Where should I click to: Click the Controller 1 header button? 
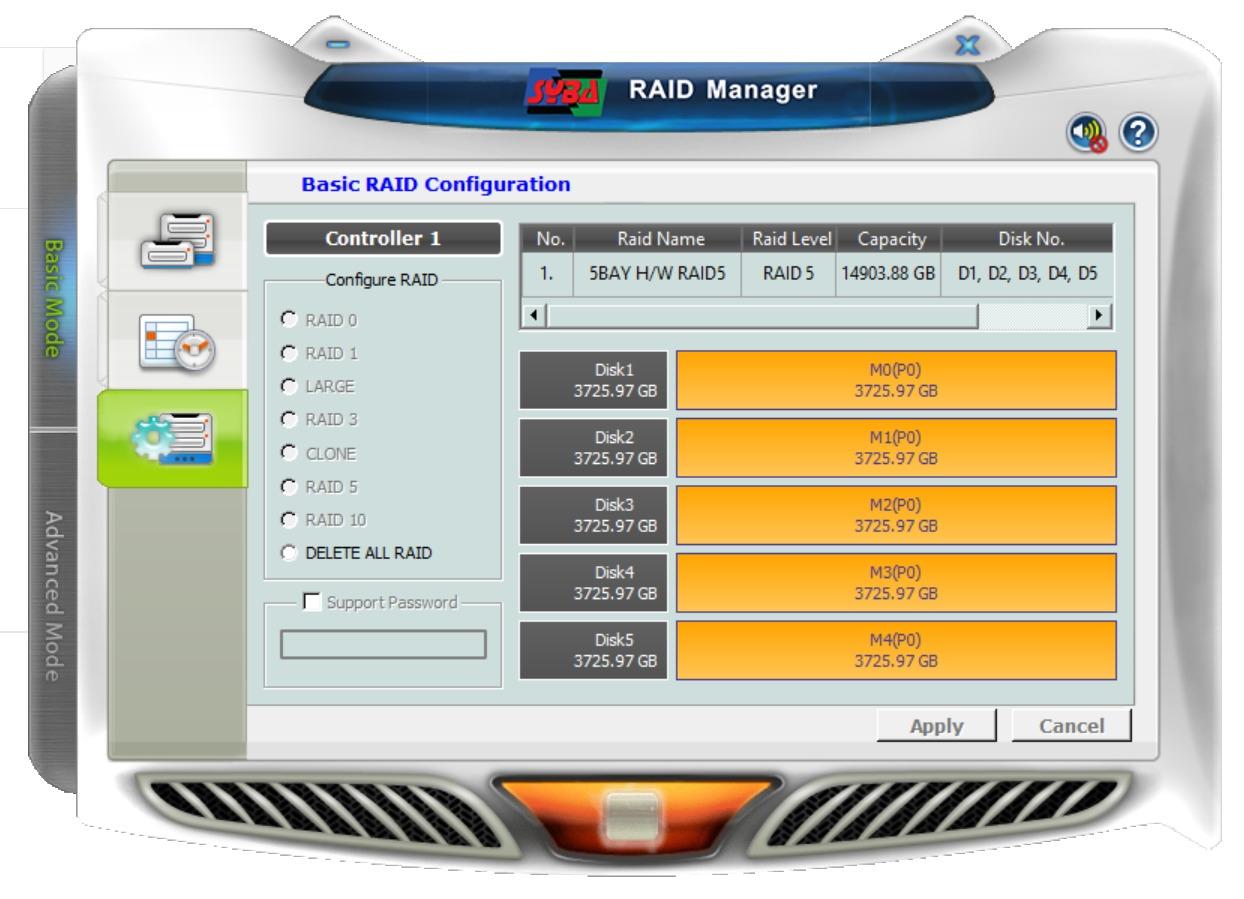coord(382,239)
